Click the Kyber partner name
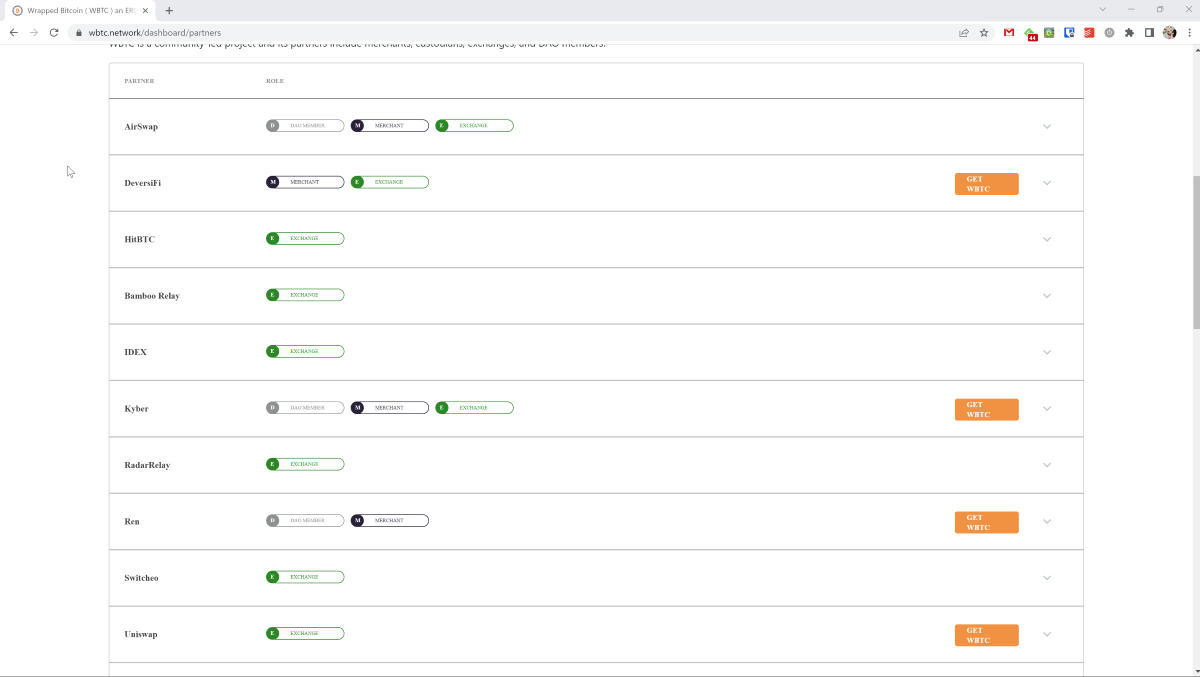1200x677 pixels. click(x=136, y=409)
